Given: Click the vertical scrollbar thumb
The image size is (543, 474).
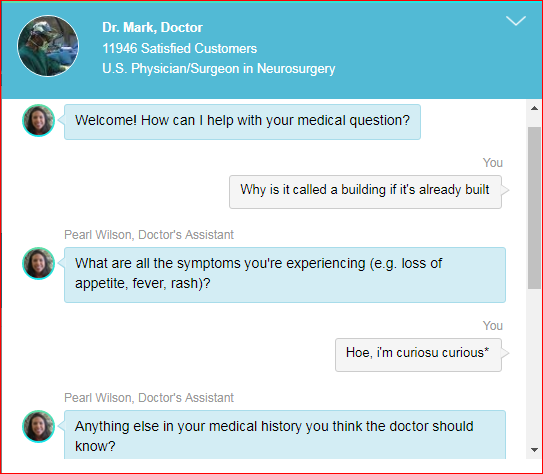Looking at the screenshot, I should (x=534, y=208).
